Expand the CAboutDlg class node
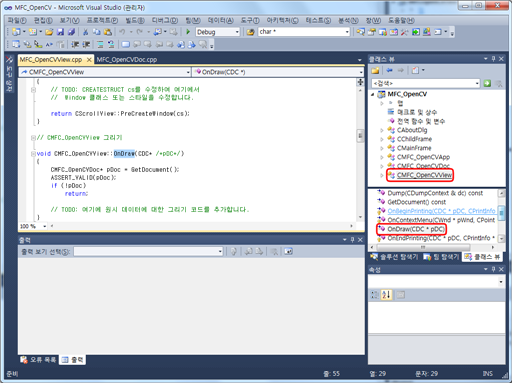 point(382,130)
